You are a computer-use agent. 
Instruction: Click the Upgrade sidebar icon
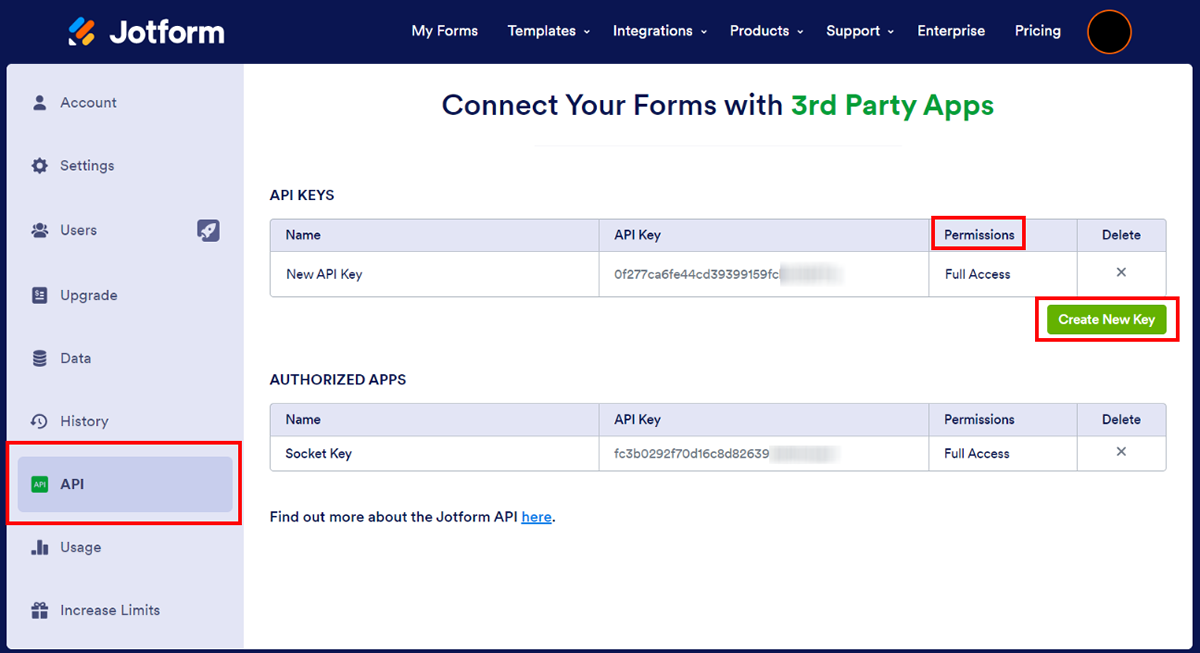(40, 296)
